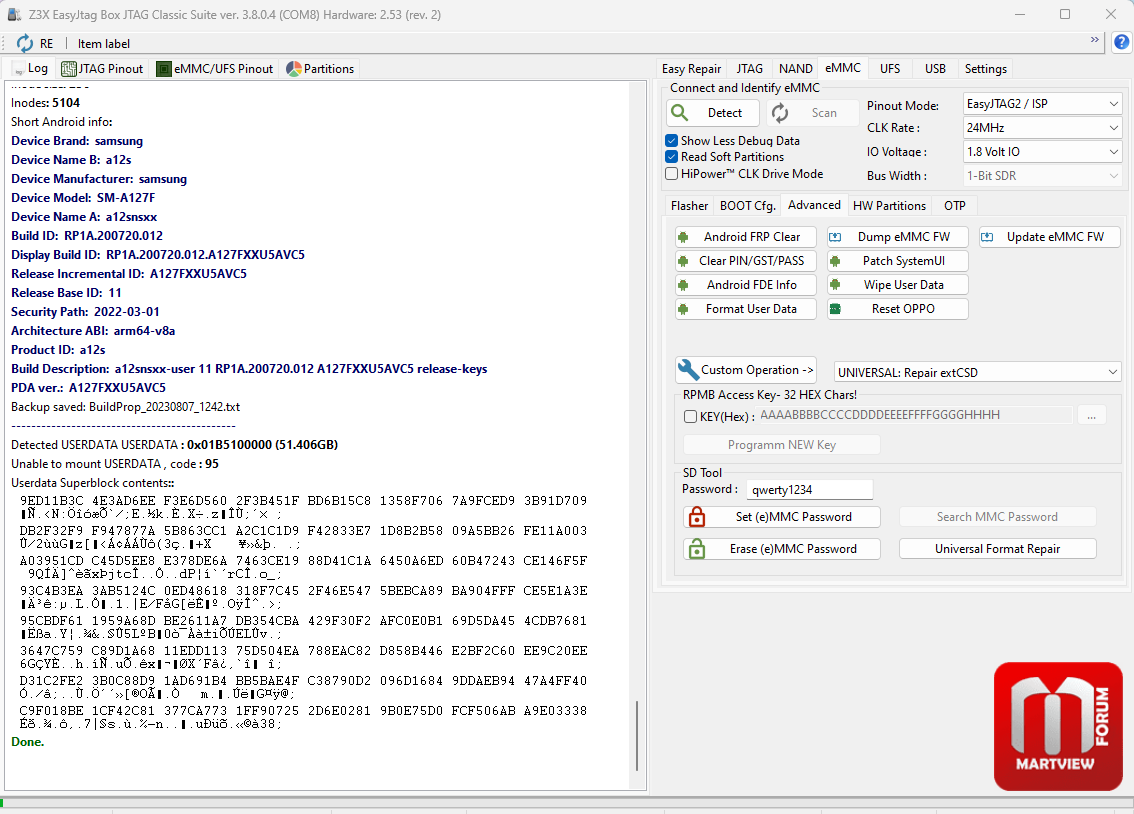Click the red padlock icon for Set Password

696,517
